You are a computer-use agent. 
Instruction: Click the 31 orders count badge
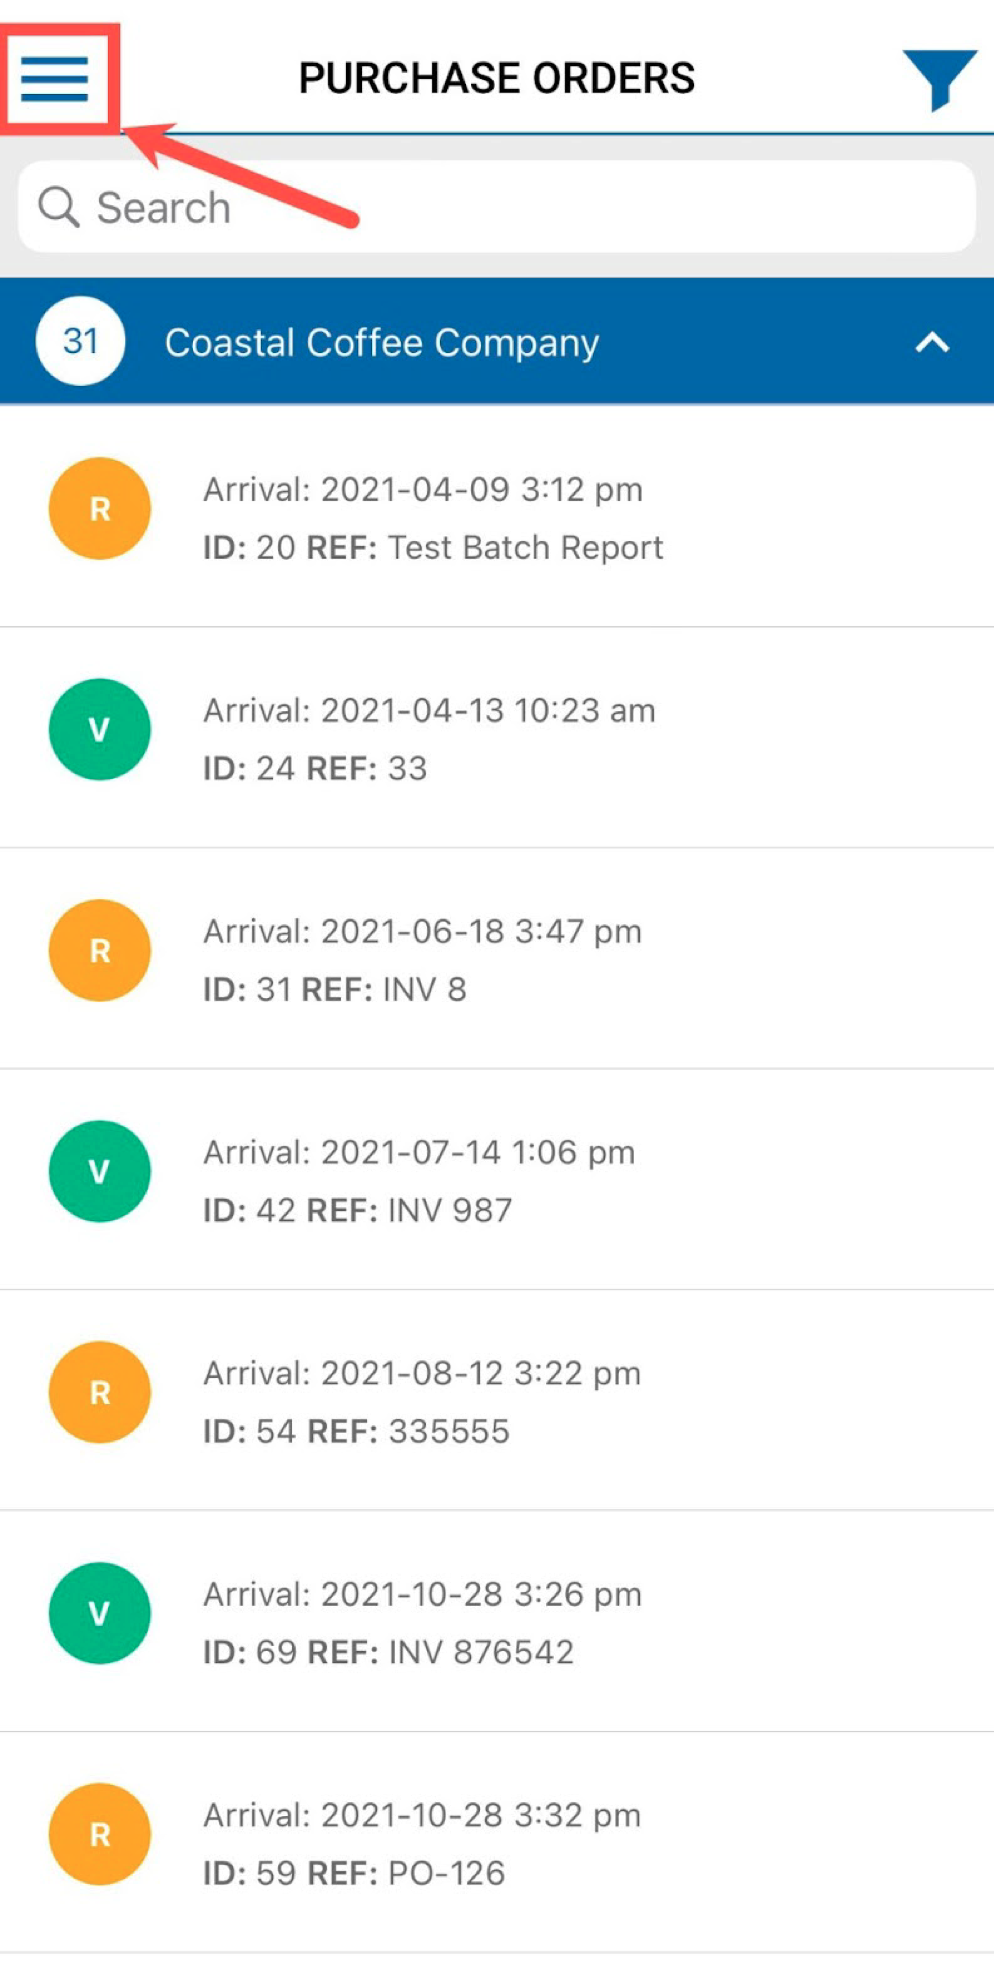tap(80, 342)
